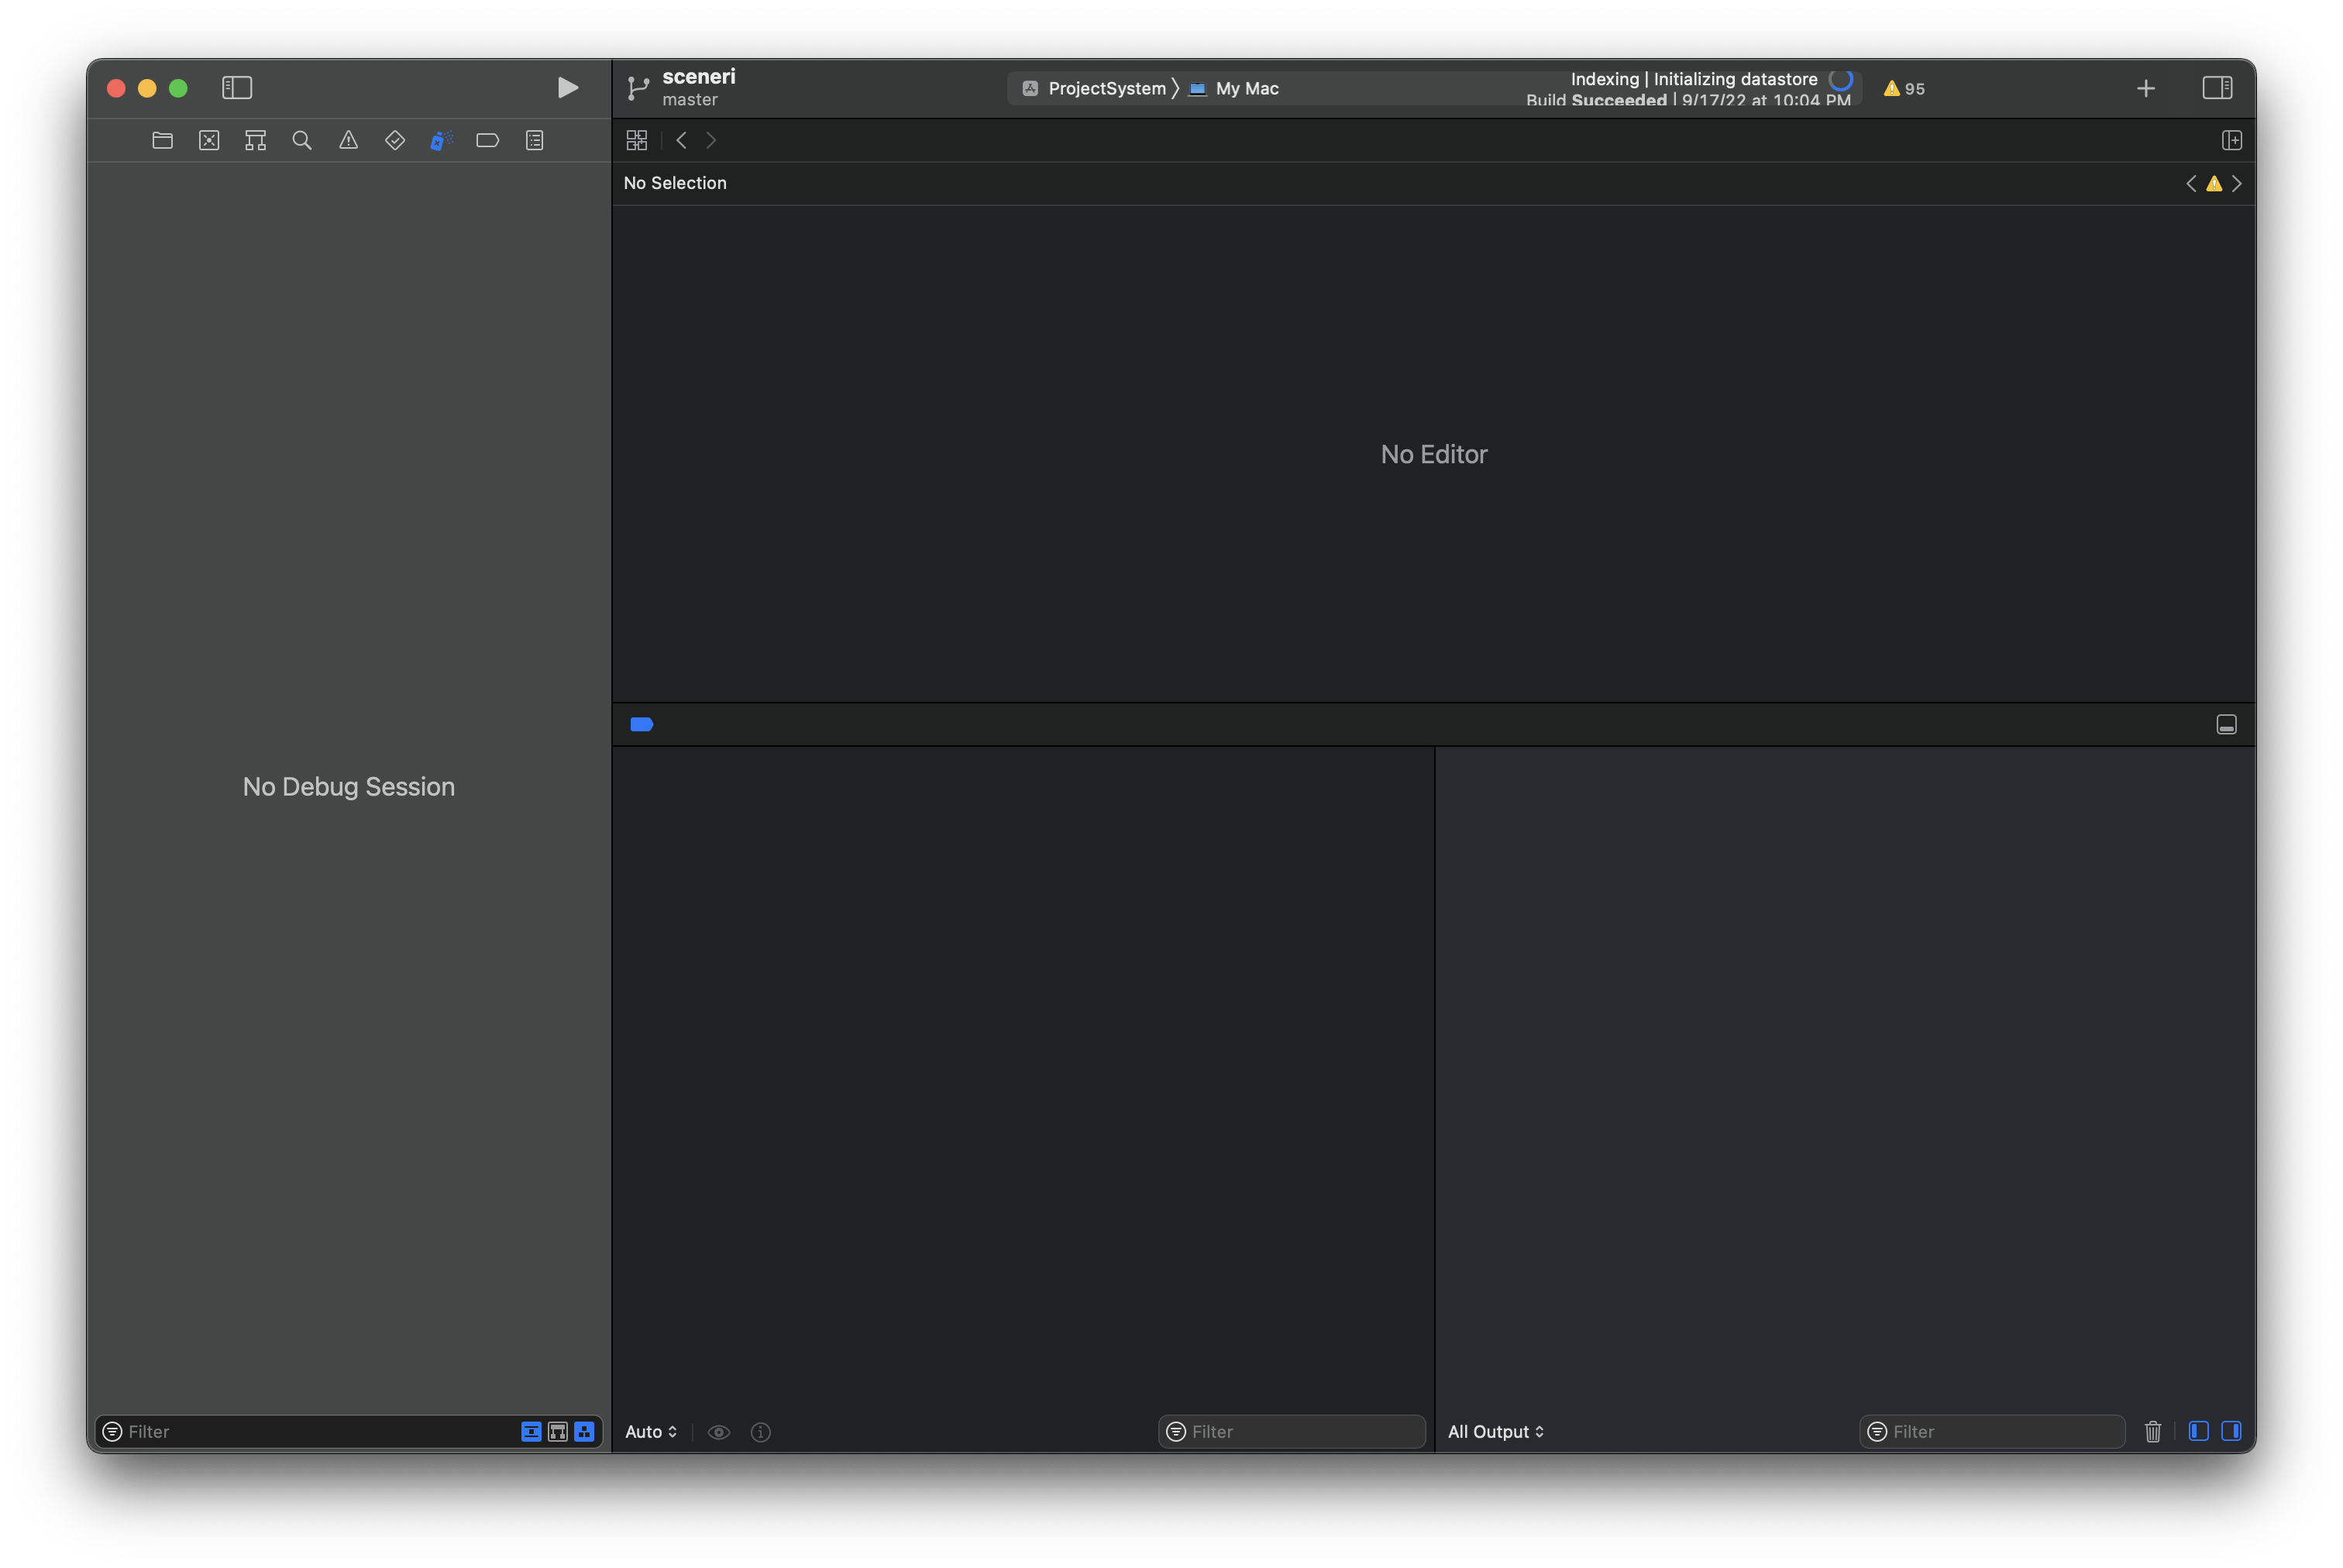
Task: Toggle the left navigator sidebar
Action: [x=237, y=88]
